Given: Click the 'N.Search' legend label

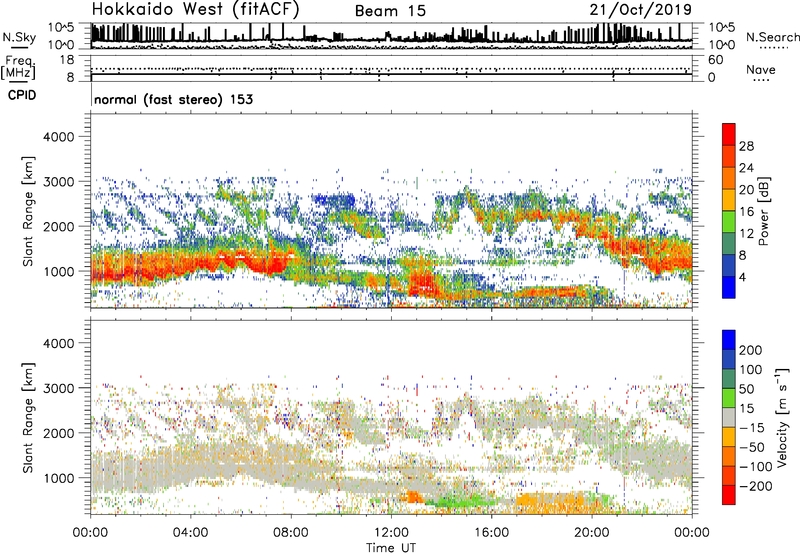Looking at the screenshot, I should tap(772, 37).
